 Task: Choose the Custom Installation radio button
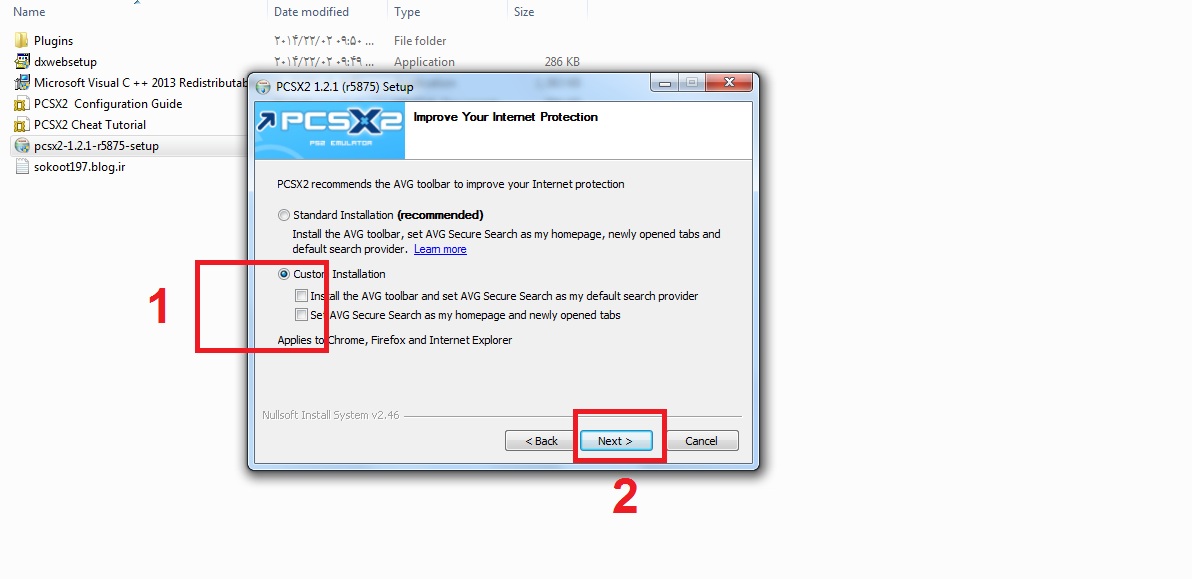coord(284,274)
